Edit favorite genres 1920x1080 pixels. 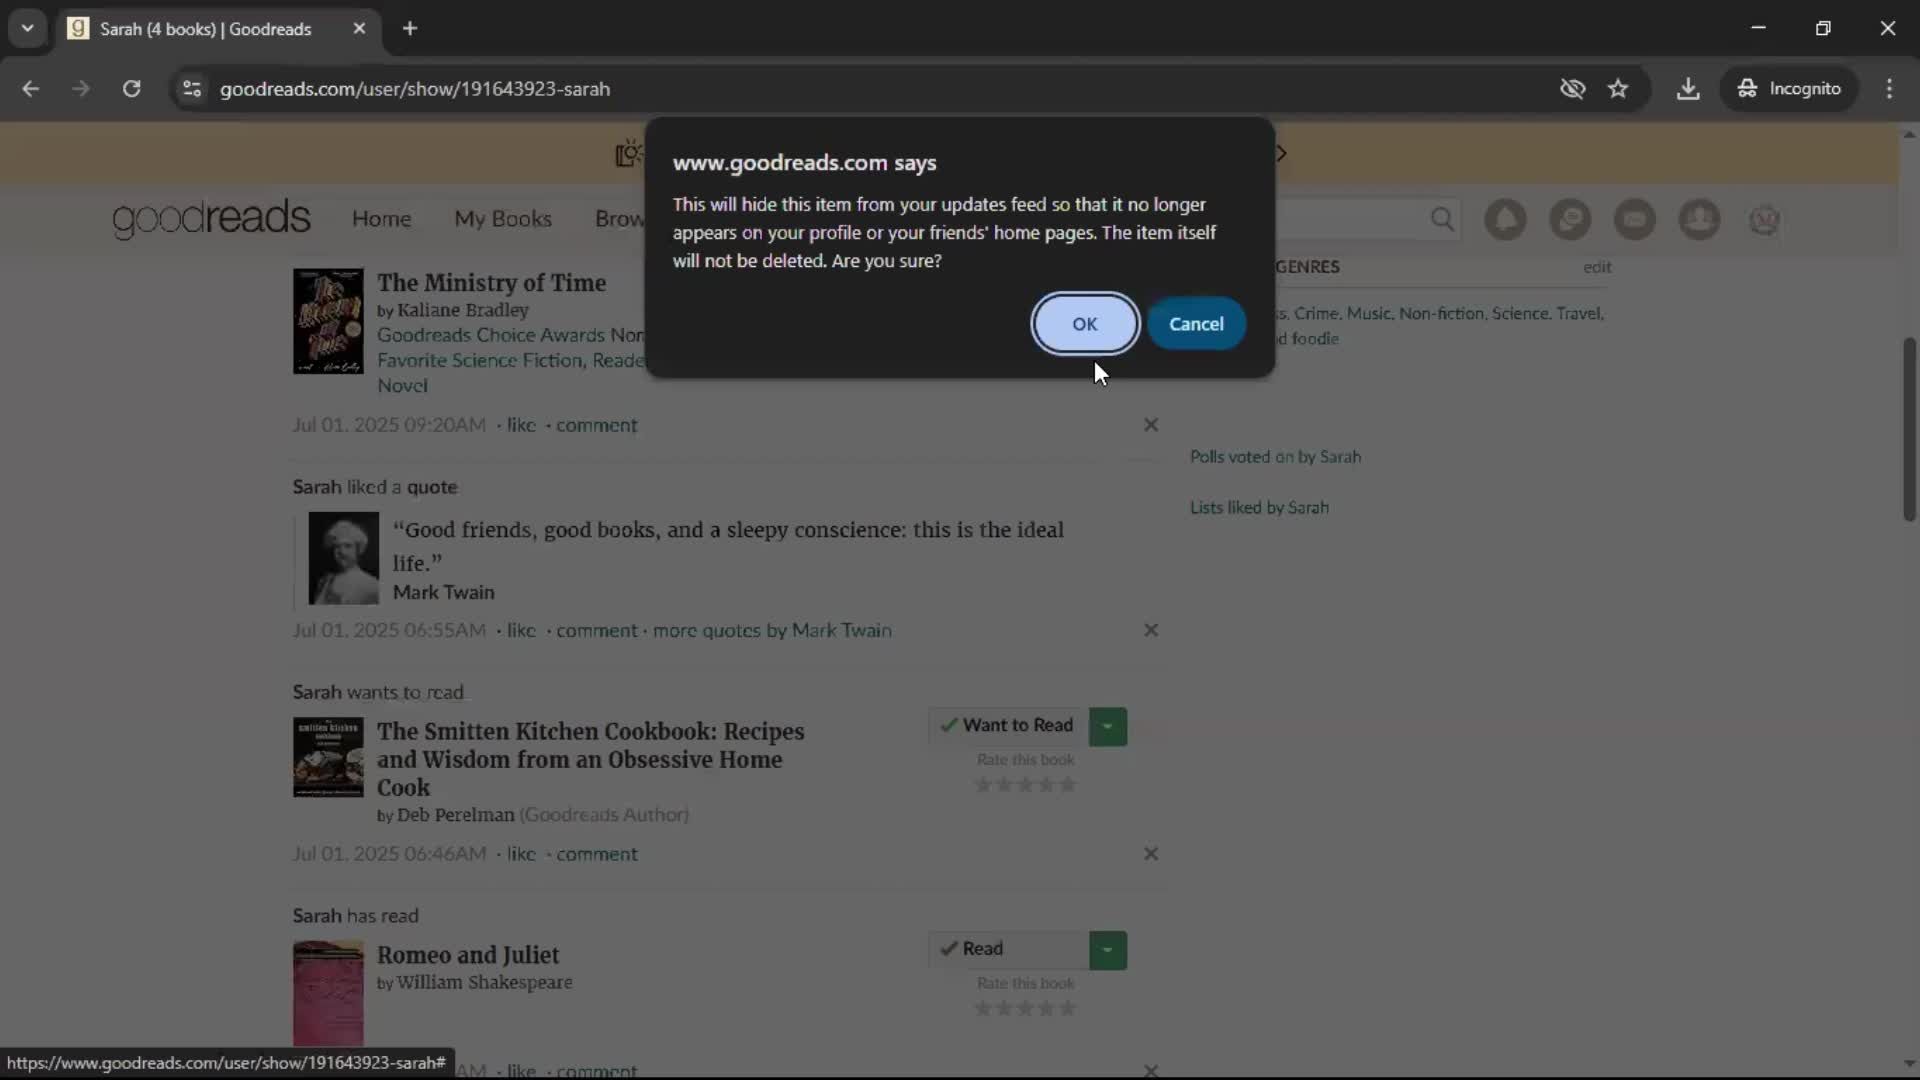pos(1597,267)
